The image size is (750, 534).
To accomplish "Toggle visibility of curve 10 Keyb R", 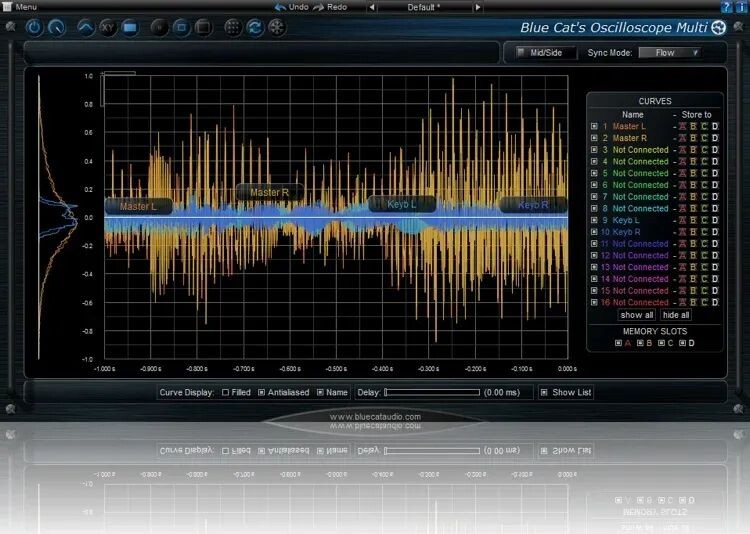I will tap(594, 232).
